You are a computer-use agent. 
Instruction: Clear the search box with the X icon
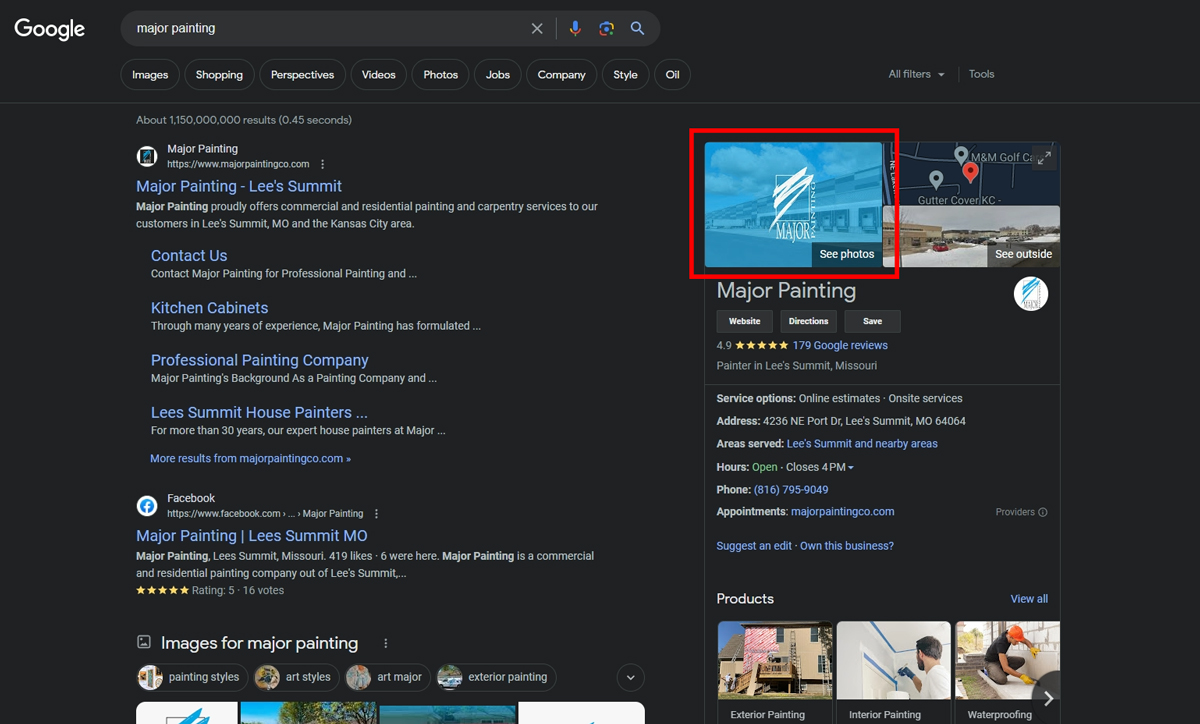pyautogui.click(x=537, y=29)
